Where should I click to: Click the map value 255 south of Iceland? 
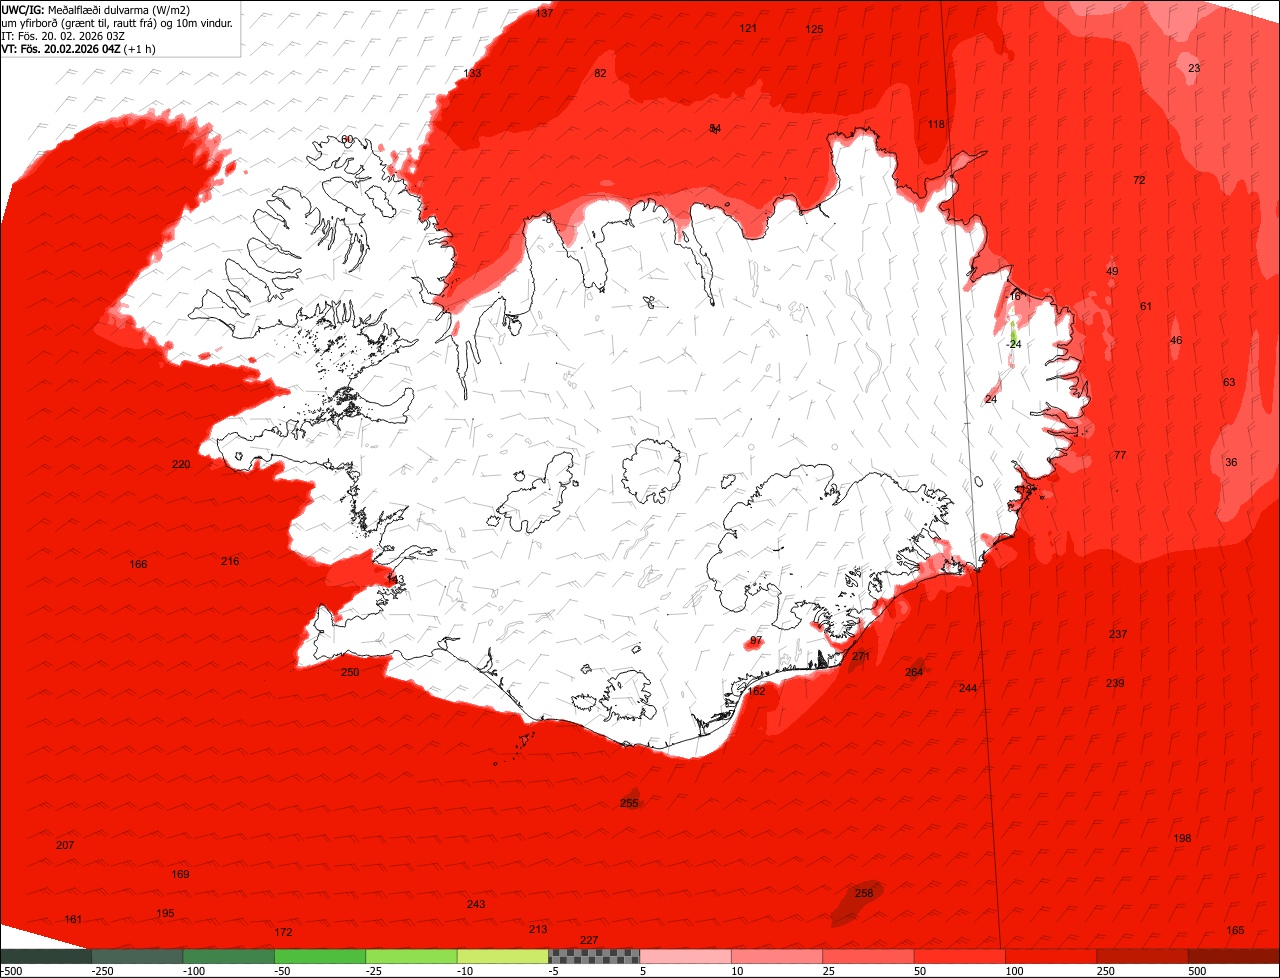point(629,803)
